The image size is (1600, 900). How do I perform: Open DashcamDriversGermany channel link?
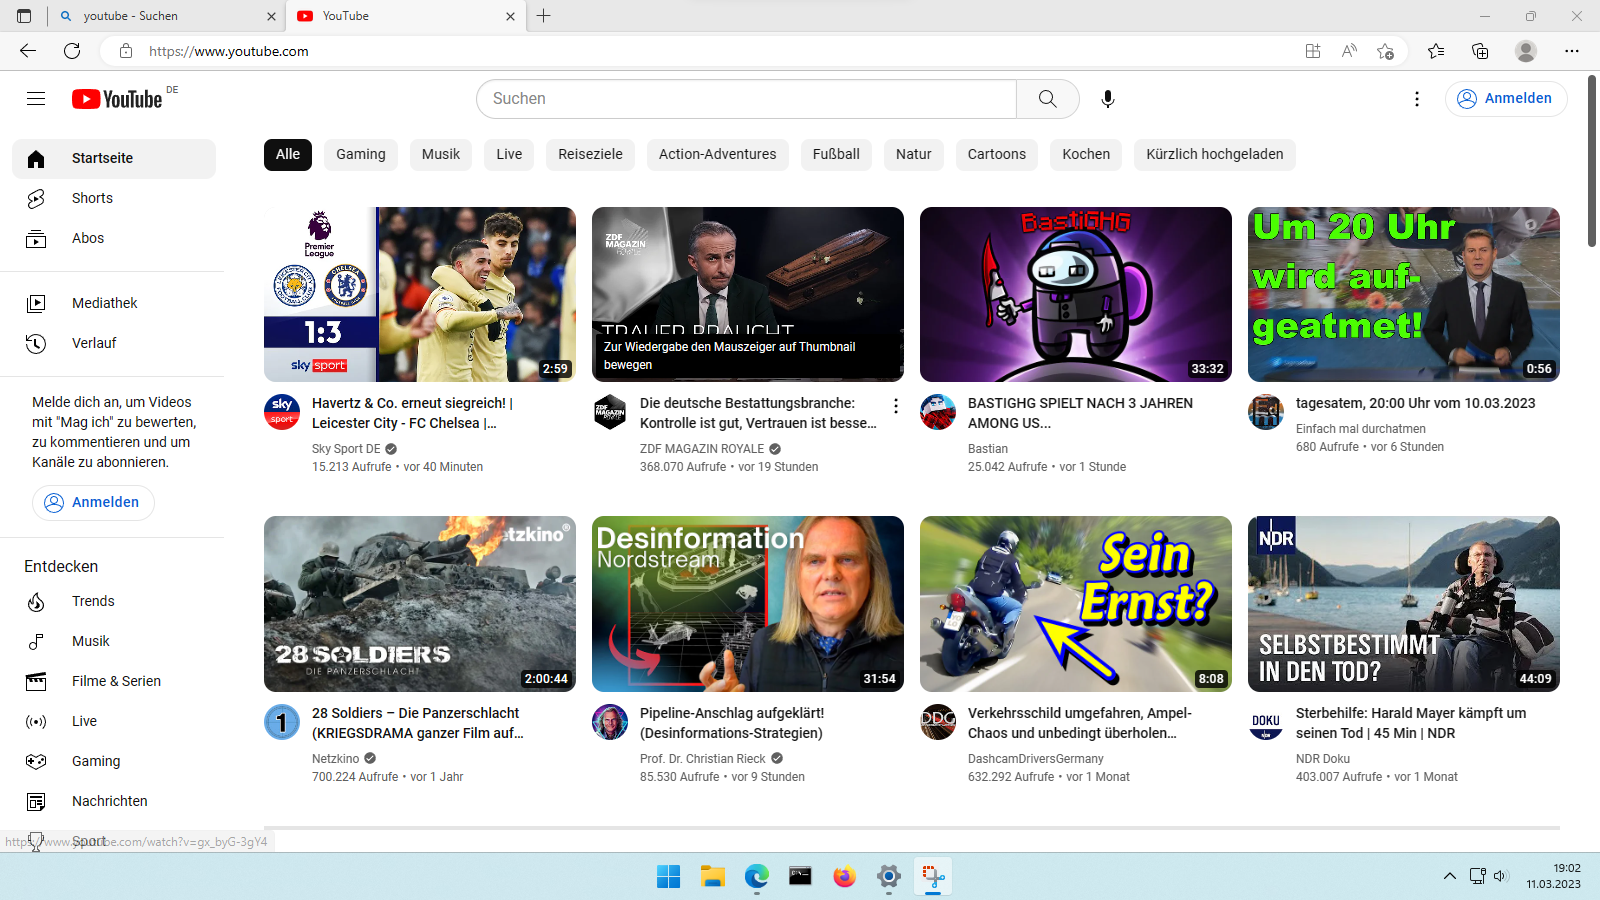[x=1036, y=759]
